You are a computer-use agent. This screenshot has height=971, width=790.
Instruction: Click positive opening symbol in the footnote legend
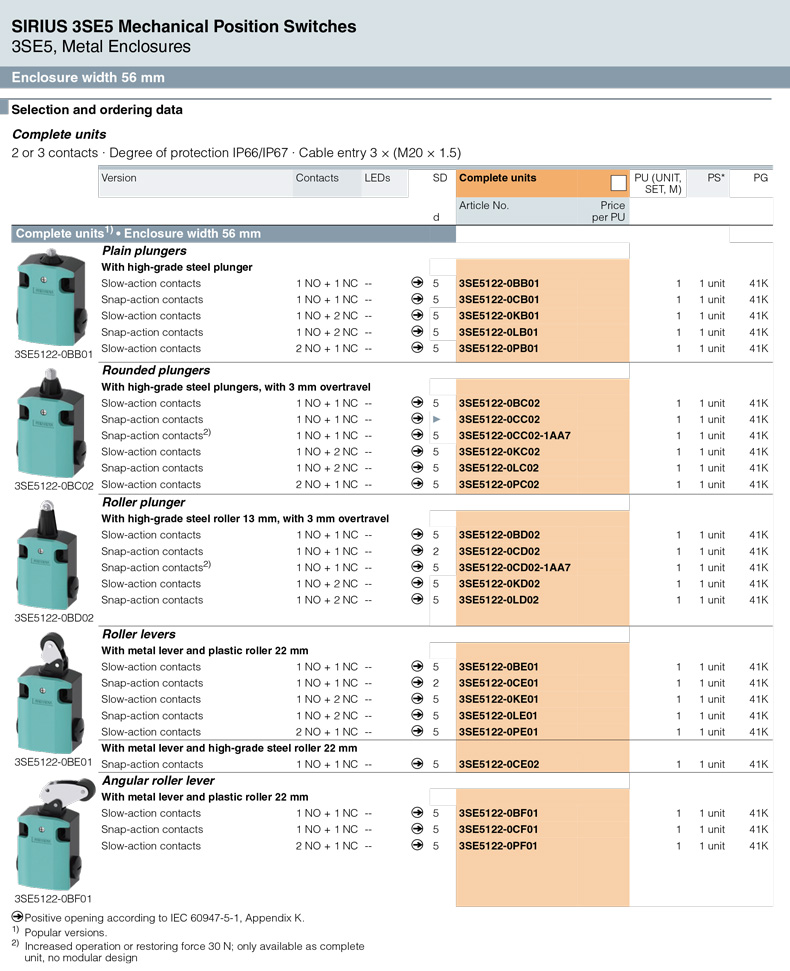pos(17,917)
